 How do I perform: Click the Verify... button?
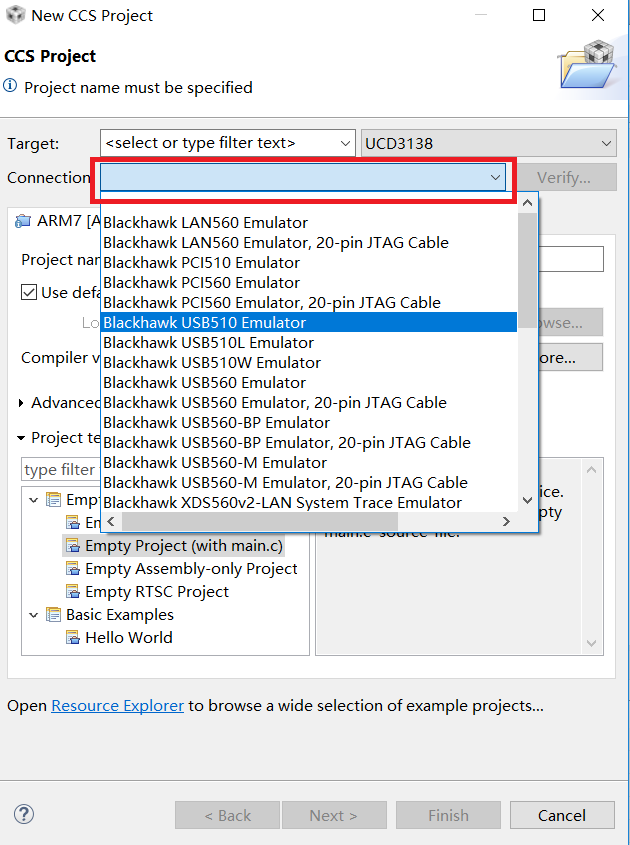[x=564, y=177]
